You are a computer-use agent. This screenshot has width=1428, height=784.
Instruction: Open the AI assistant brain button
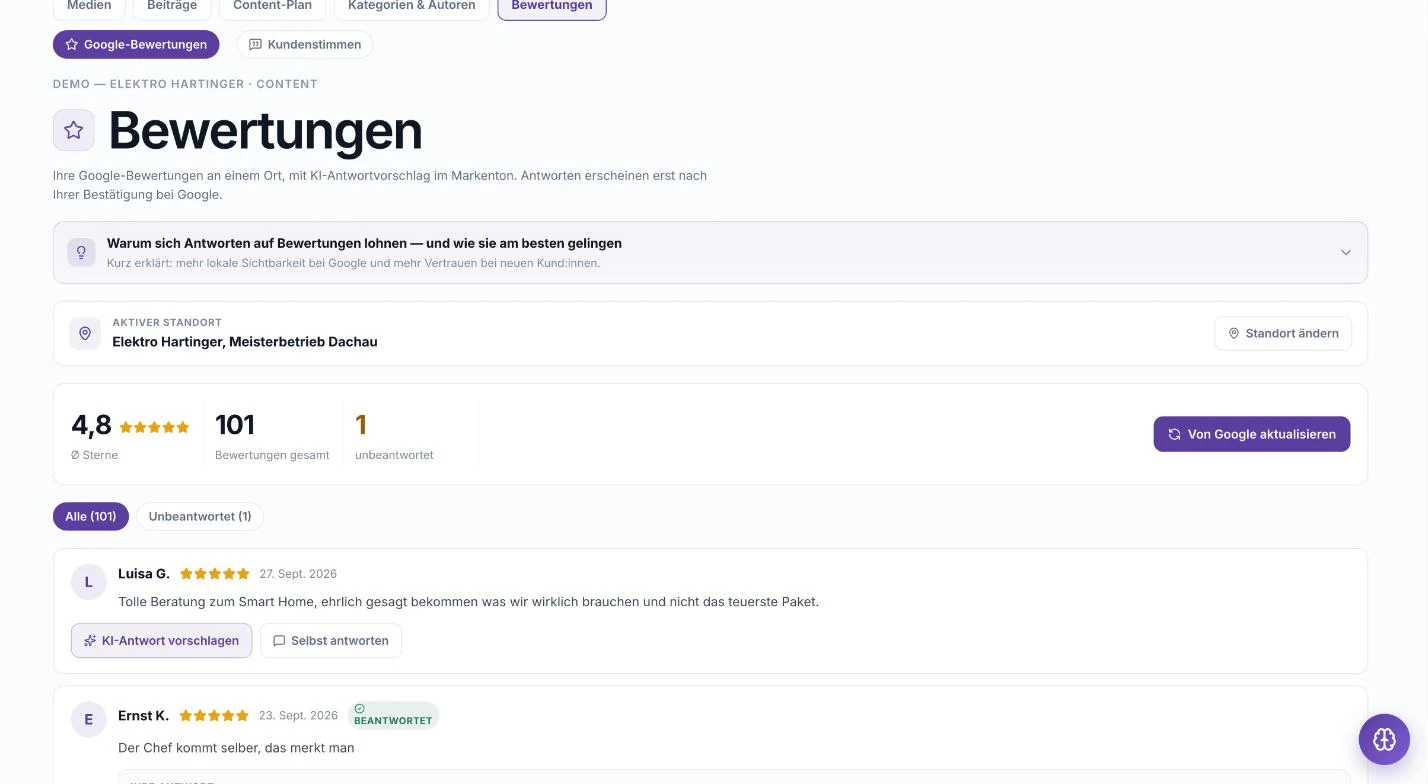1384,739
